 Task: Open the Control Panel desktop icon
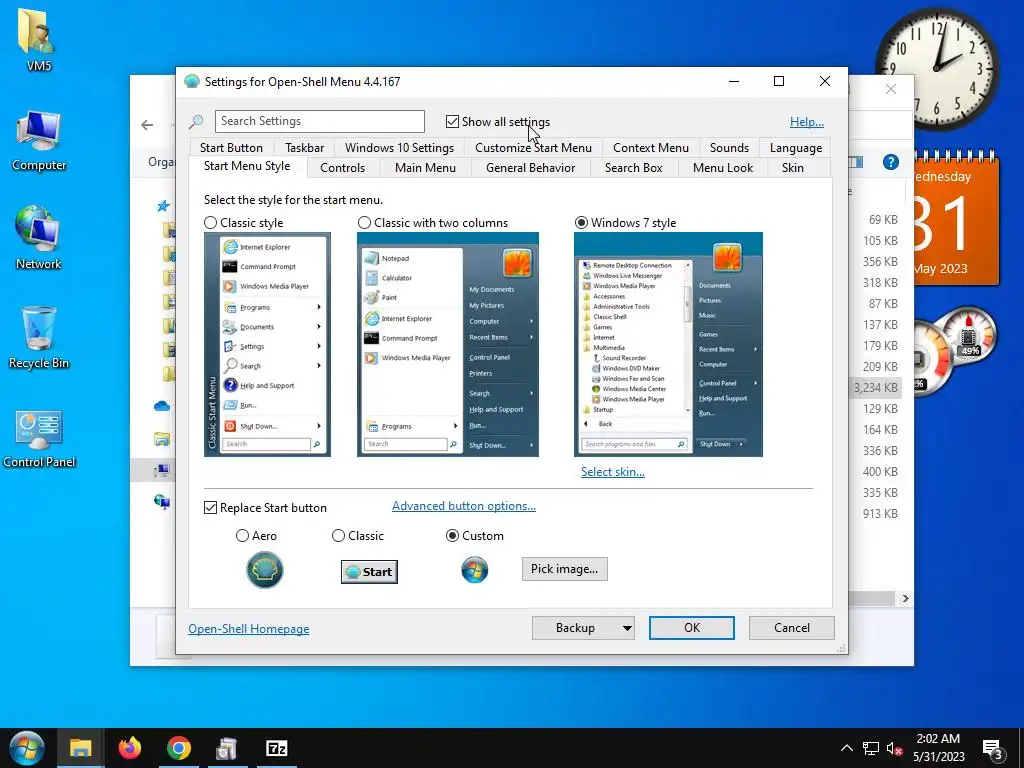coord(39,439)
